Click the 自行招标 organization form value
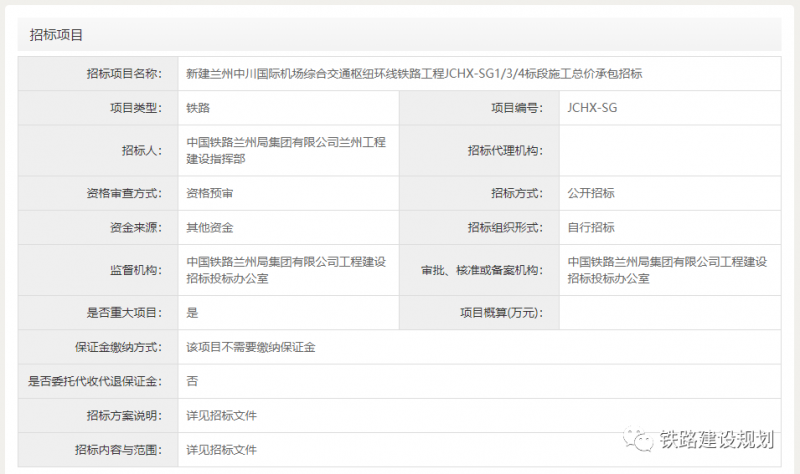Image resolution: width=800 pixels, height=474 pixels. [x=591, y=227]
